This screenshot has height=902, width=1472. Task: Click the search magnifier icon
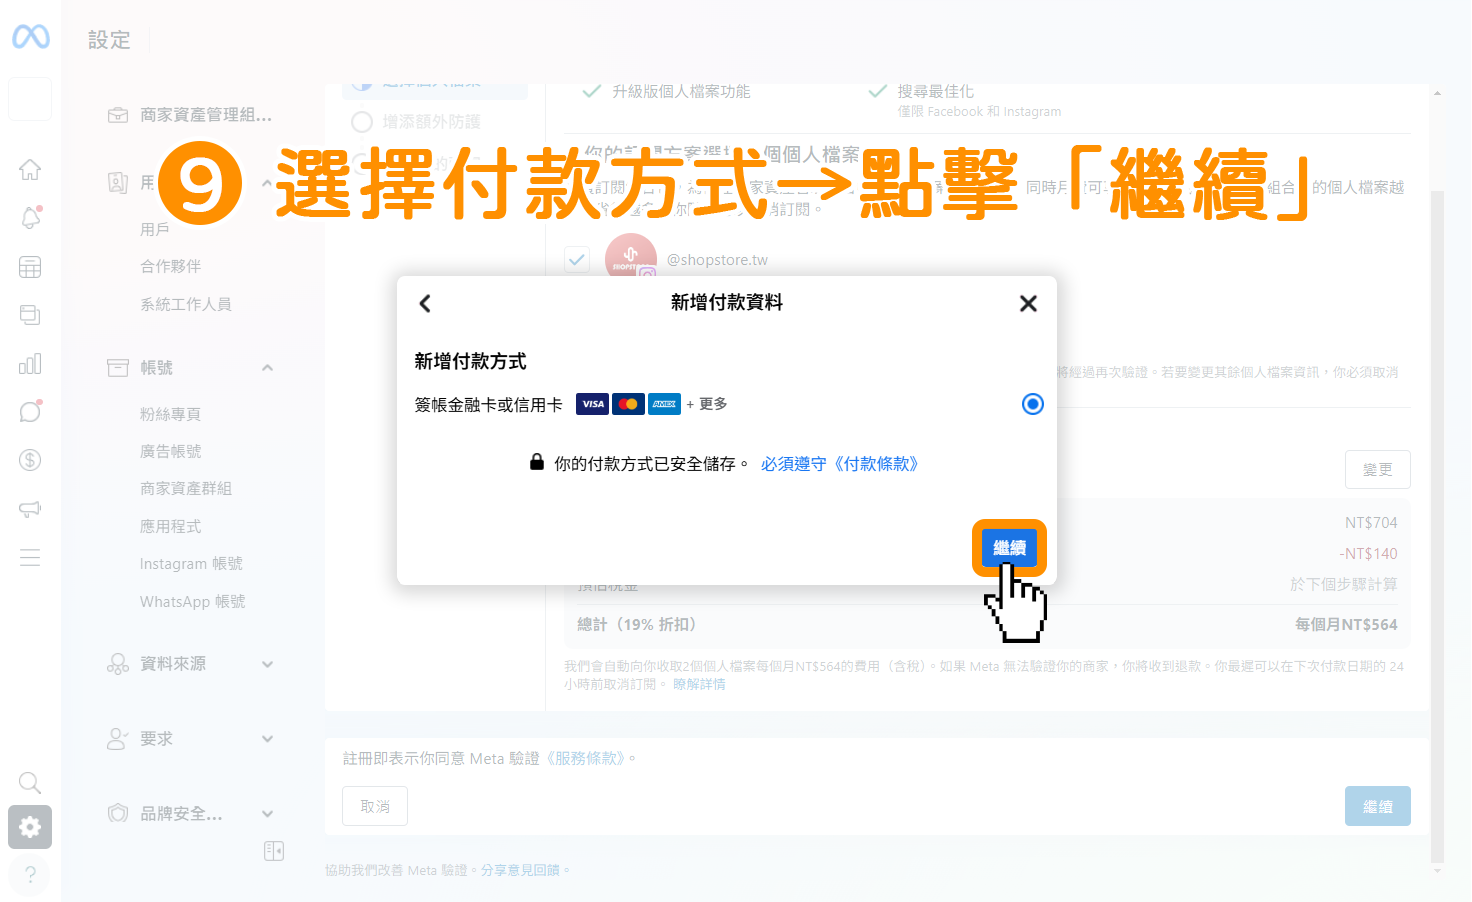click(x=30, y=782)
